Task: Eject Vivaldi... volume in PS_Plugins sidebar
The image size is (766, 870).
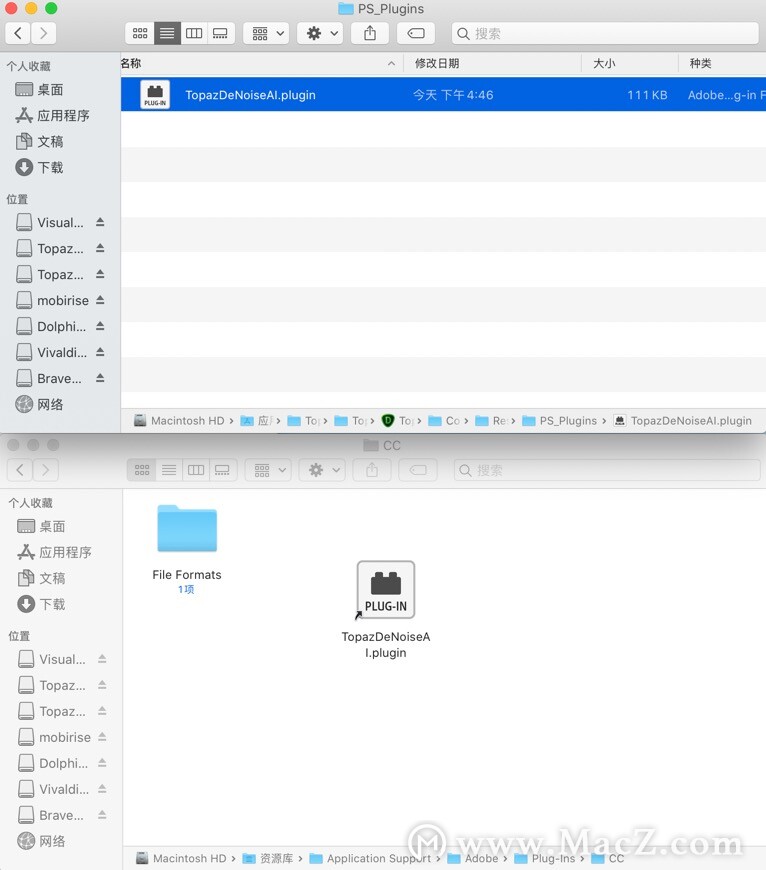Action: 100,352
